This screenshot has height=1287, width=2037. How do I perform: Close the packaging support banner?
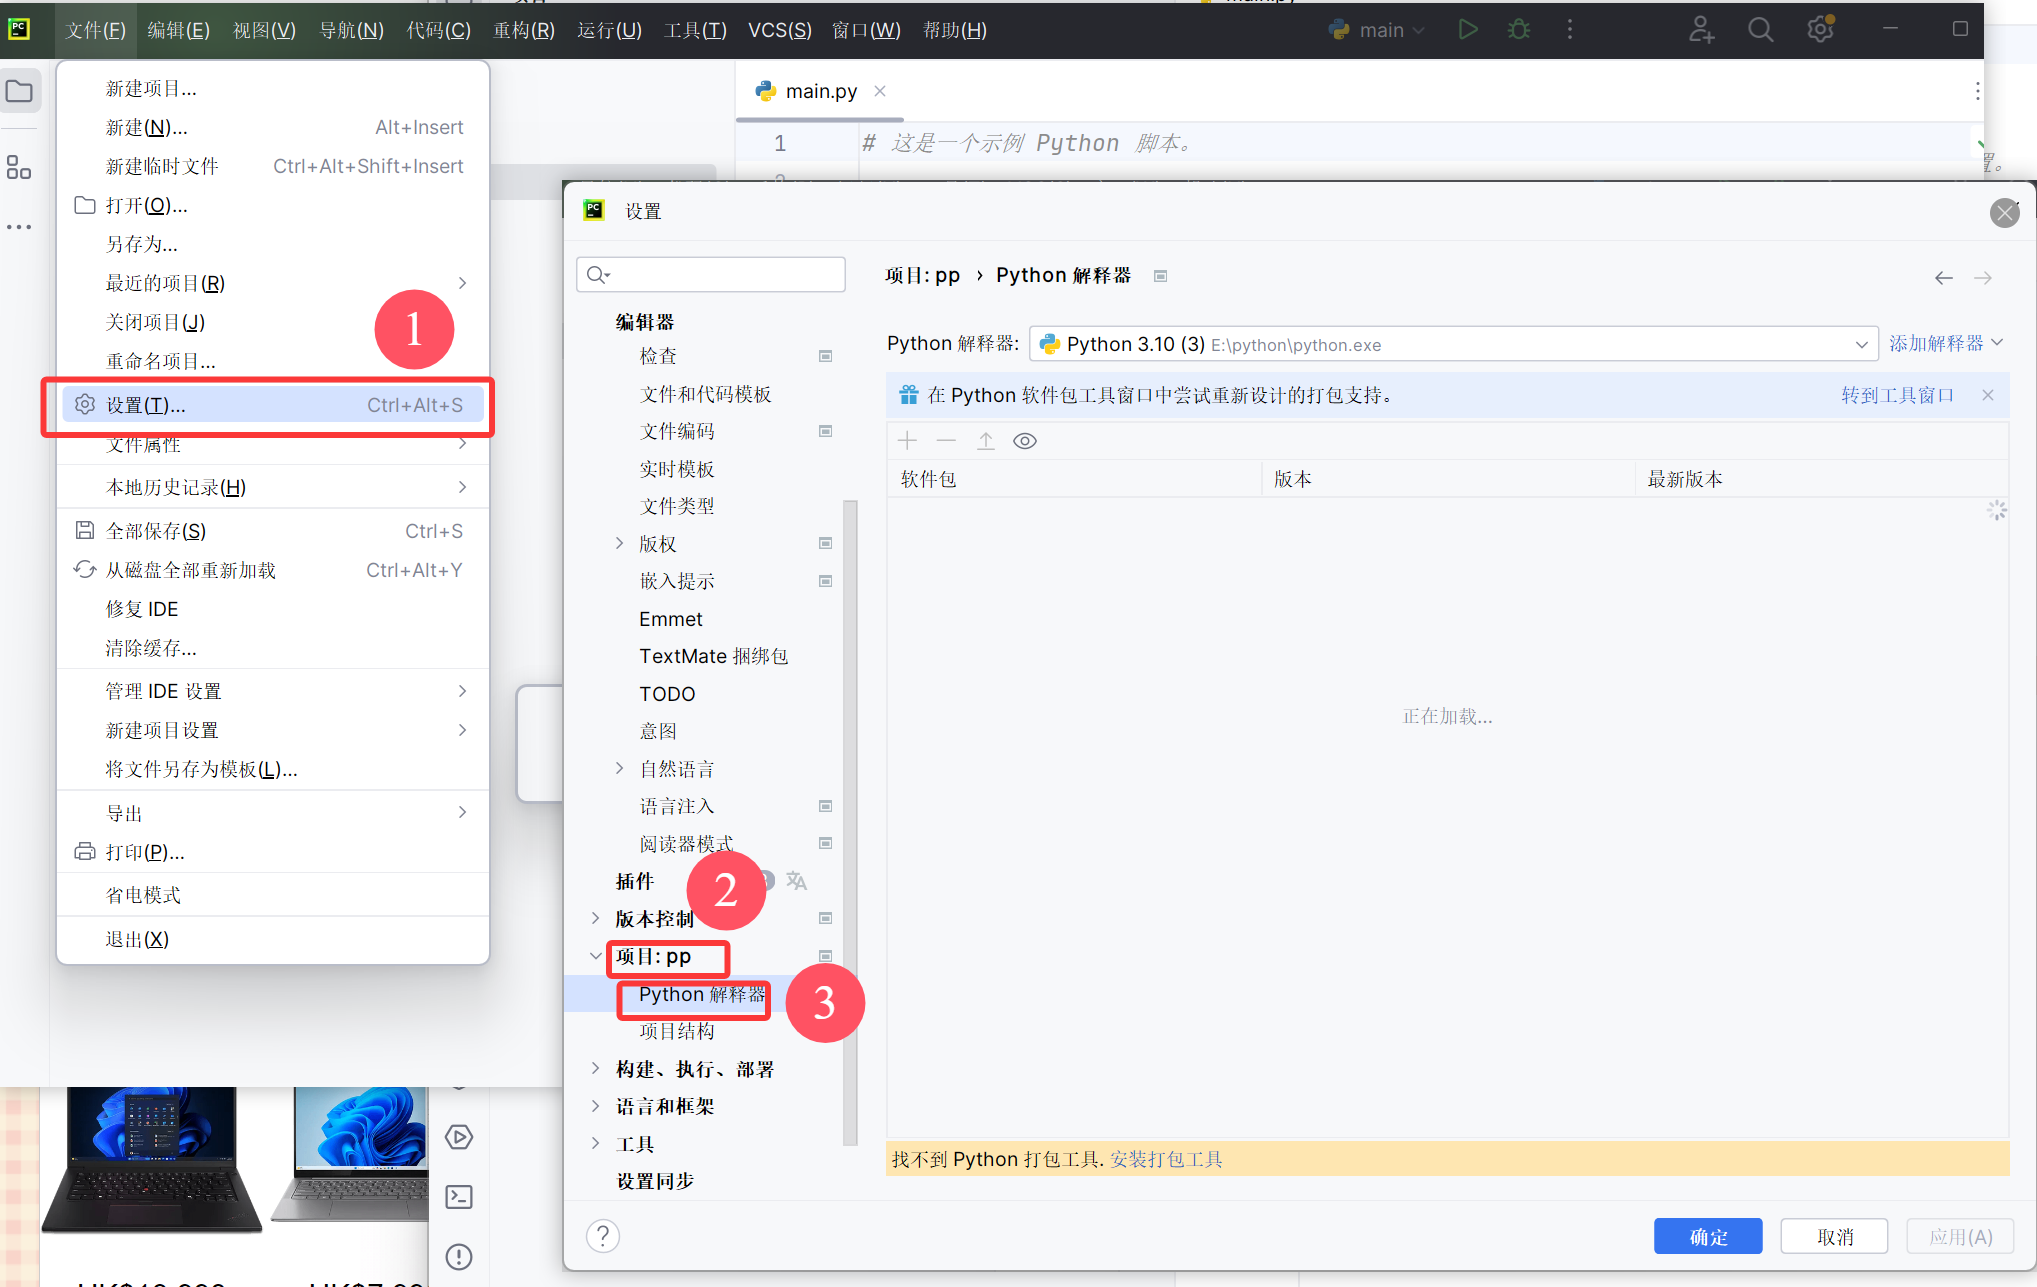1988,395
